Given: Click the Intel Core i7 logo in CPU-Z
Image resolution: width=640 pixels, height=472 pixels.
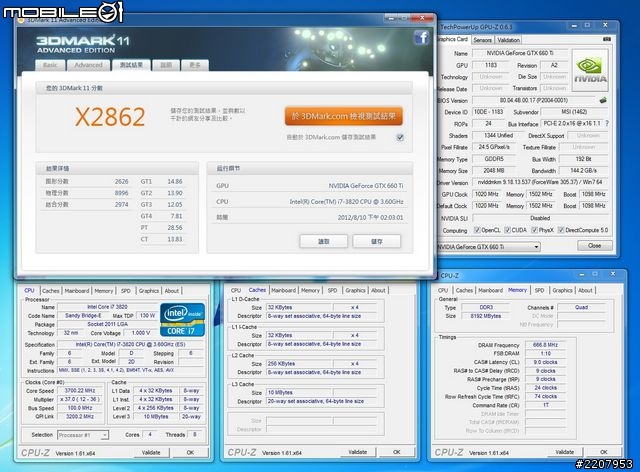Looking at the screenshot, I should pos(182,320).
